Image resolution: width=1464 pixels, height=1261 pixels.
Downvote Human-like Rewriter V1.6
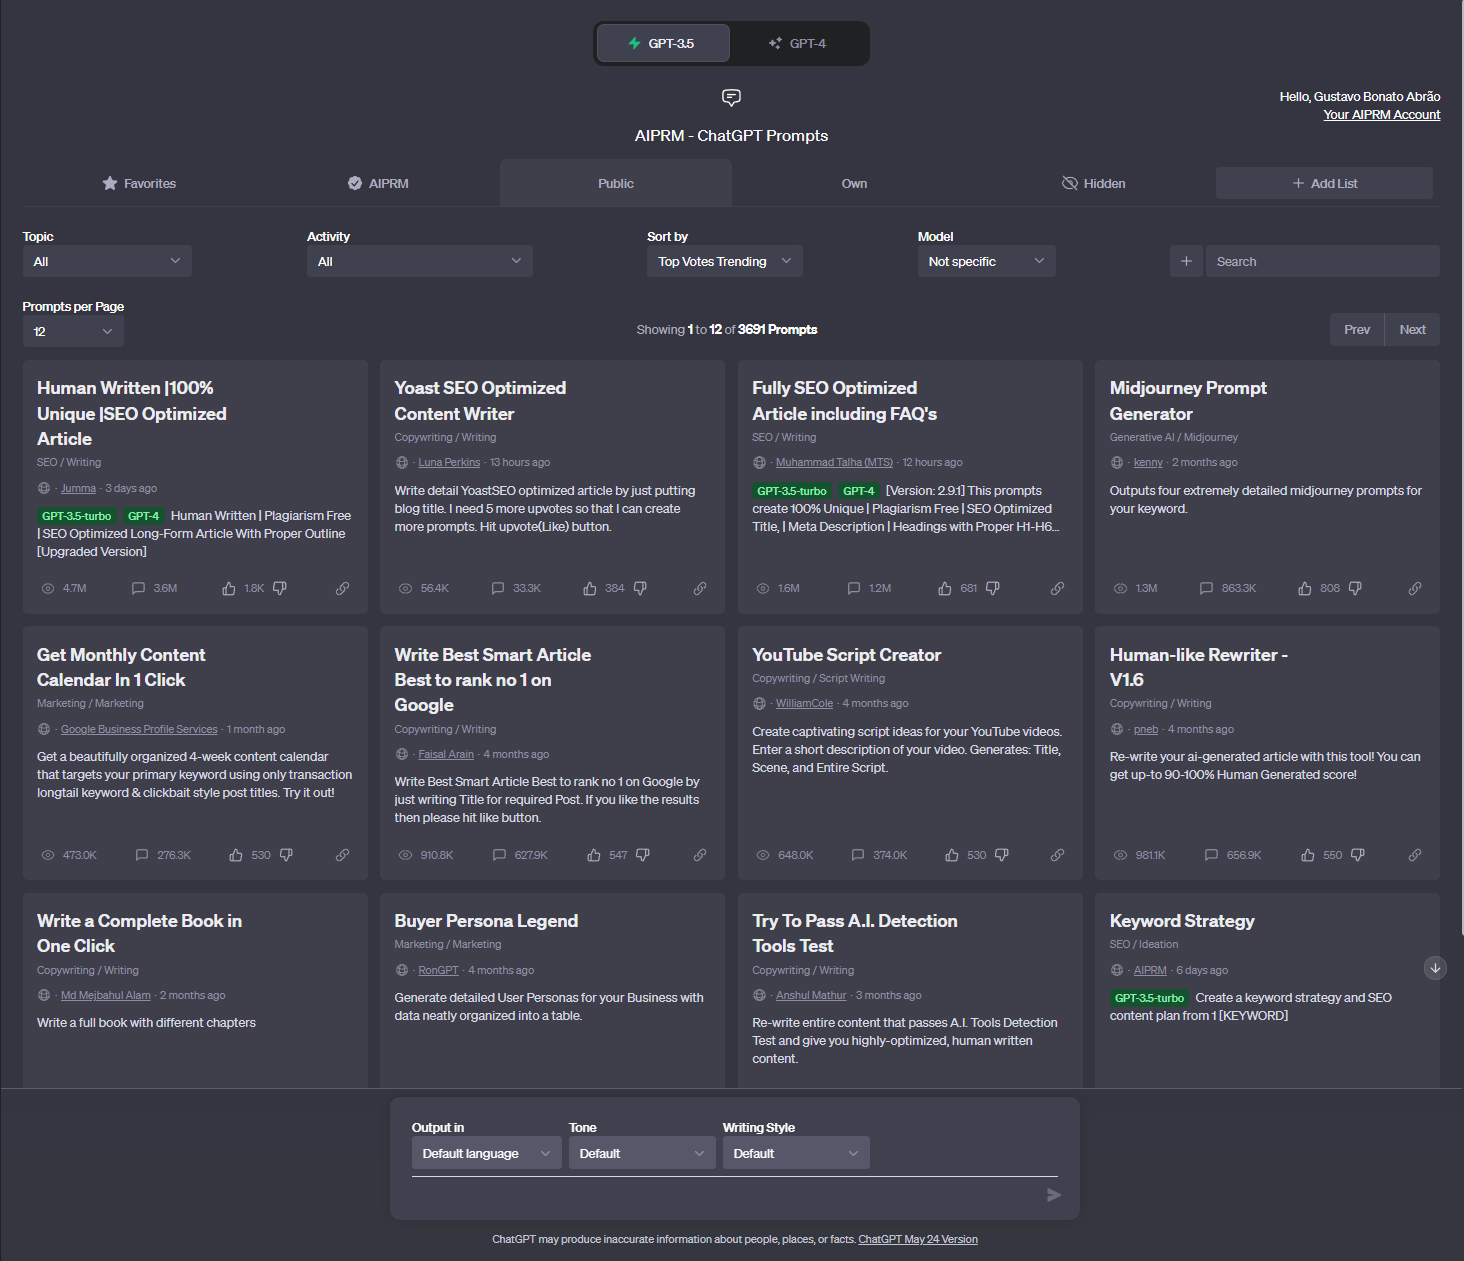(1358, 855)
